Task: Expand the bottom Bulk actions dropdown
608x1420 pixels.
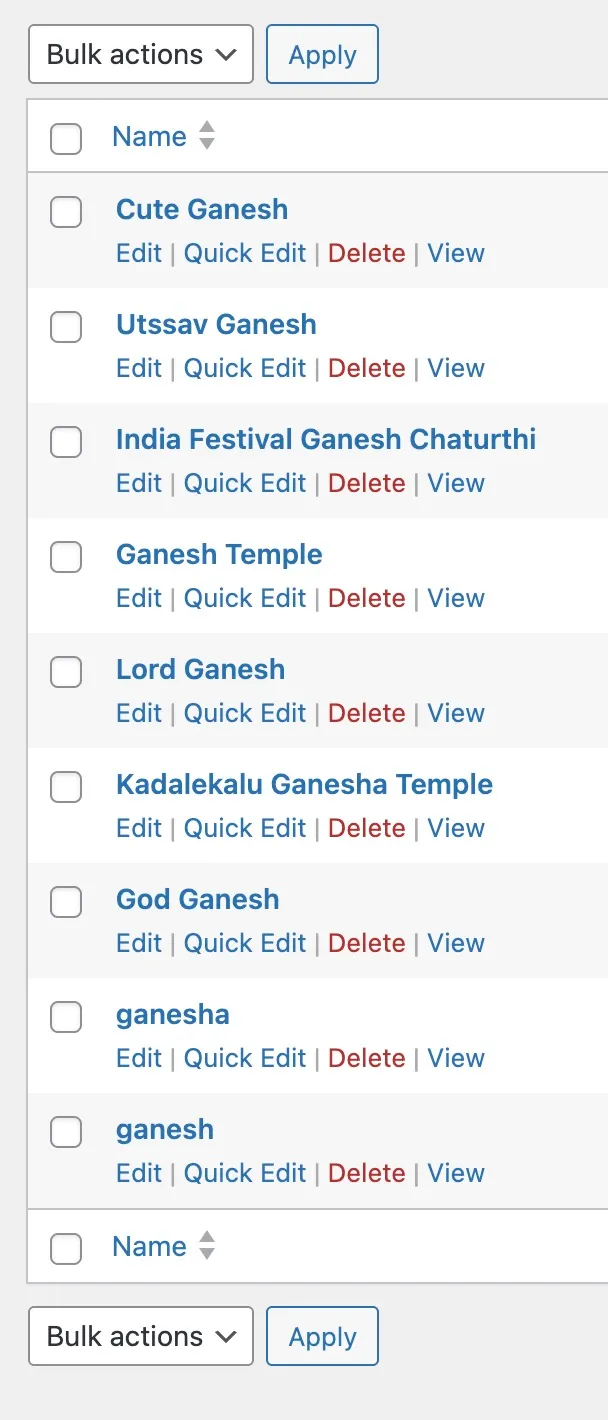Action: 141,1336
